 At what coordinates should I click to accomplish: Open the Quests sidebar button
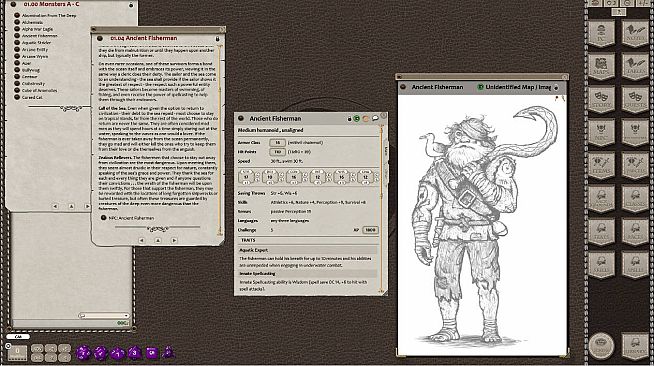click(x=635, y=100)
